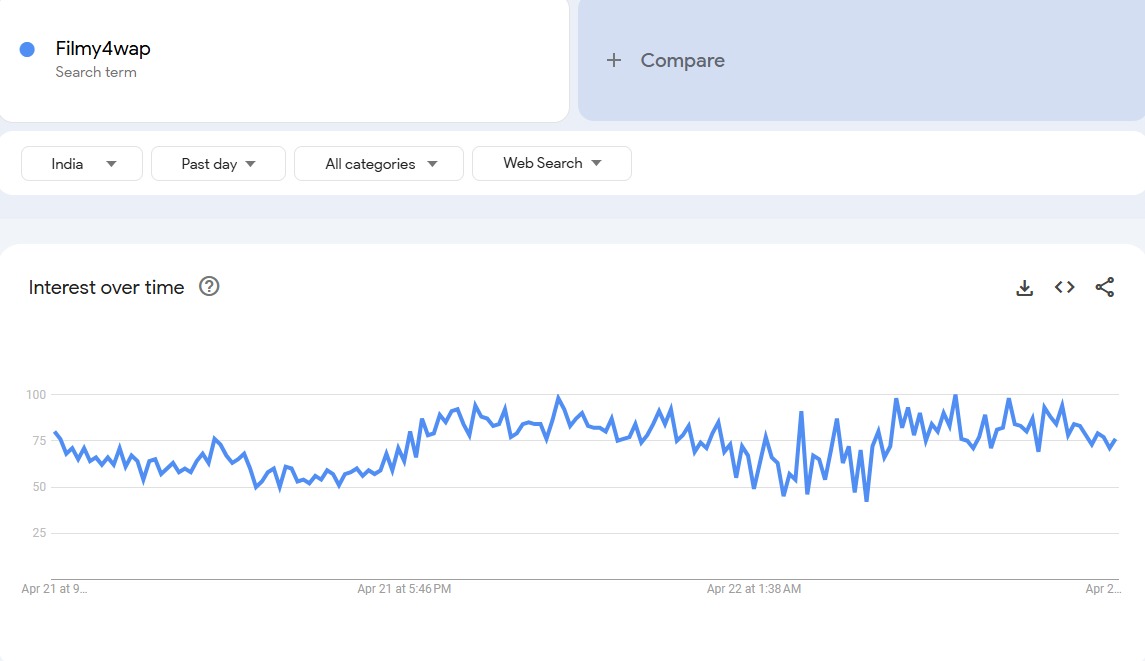Click the 75 axis label
This screenshot has width=1145, height=661.
tap(39, 440)
